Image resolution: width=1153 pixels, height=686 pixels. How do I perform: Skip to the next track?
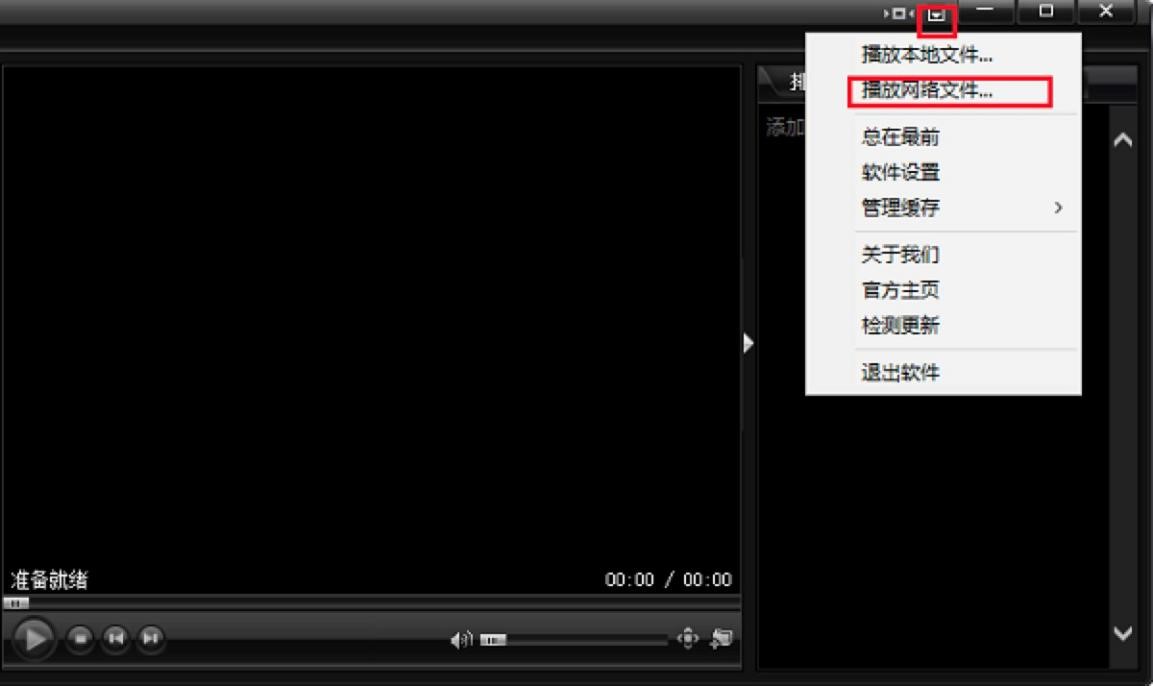pyautogui.click(x=151, y=638)
